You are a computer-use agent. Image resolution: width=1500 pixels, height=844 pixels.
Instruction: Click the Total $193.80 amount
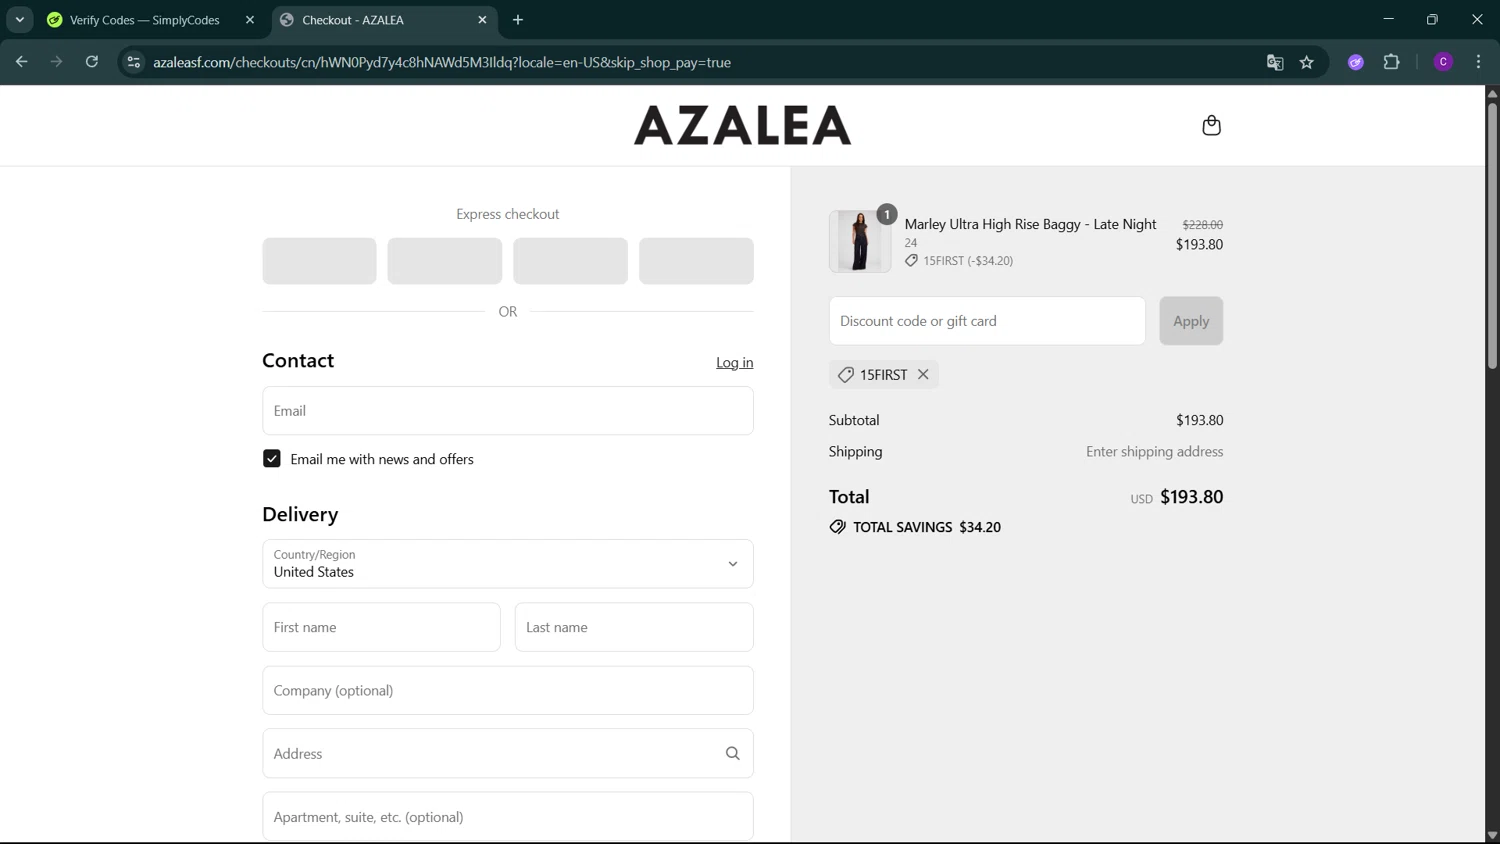(x=1192, y=497)
